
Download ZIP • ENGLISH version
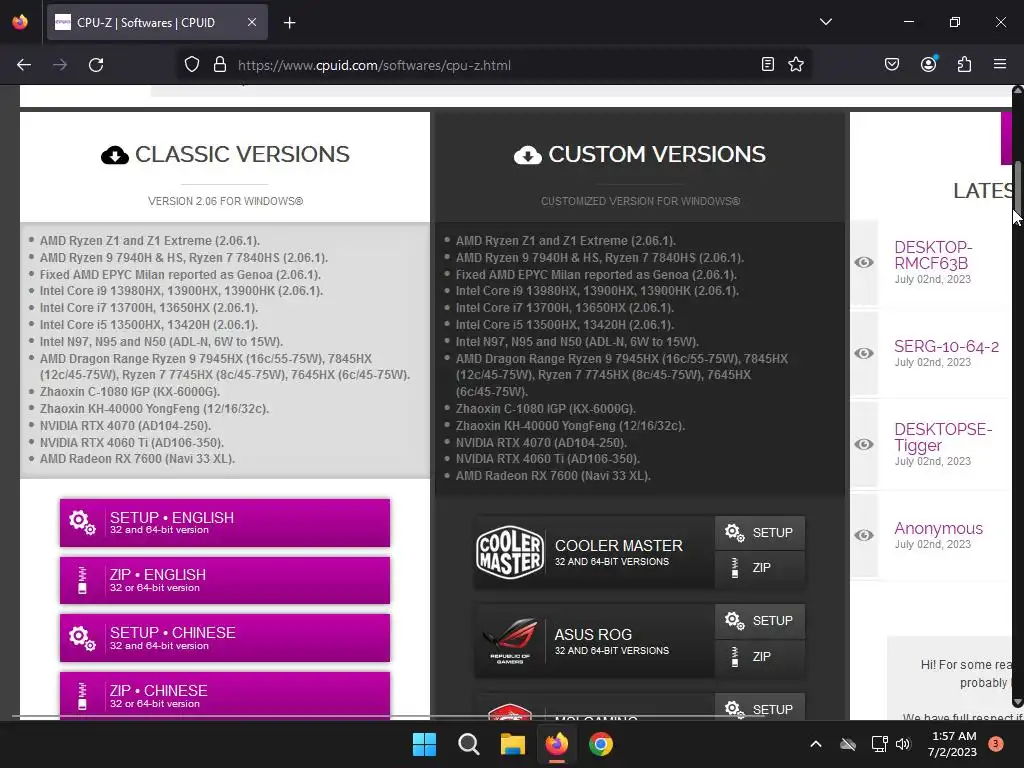pos(225,581)
